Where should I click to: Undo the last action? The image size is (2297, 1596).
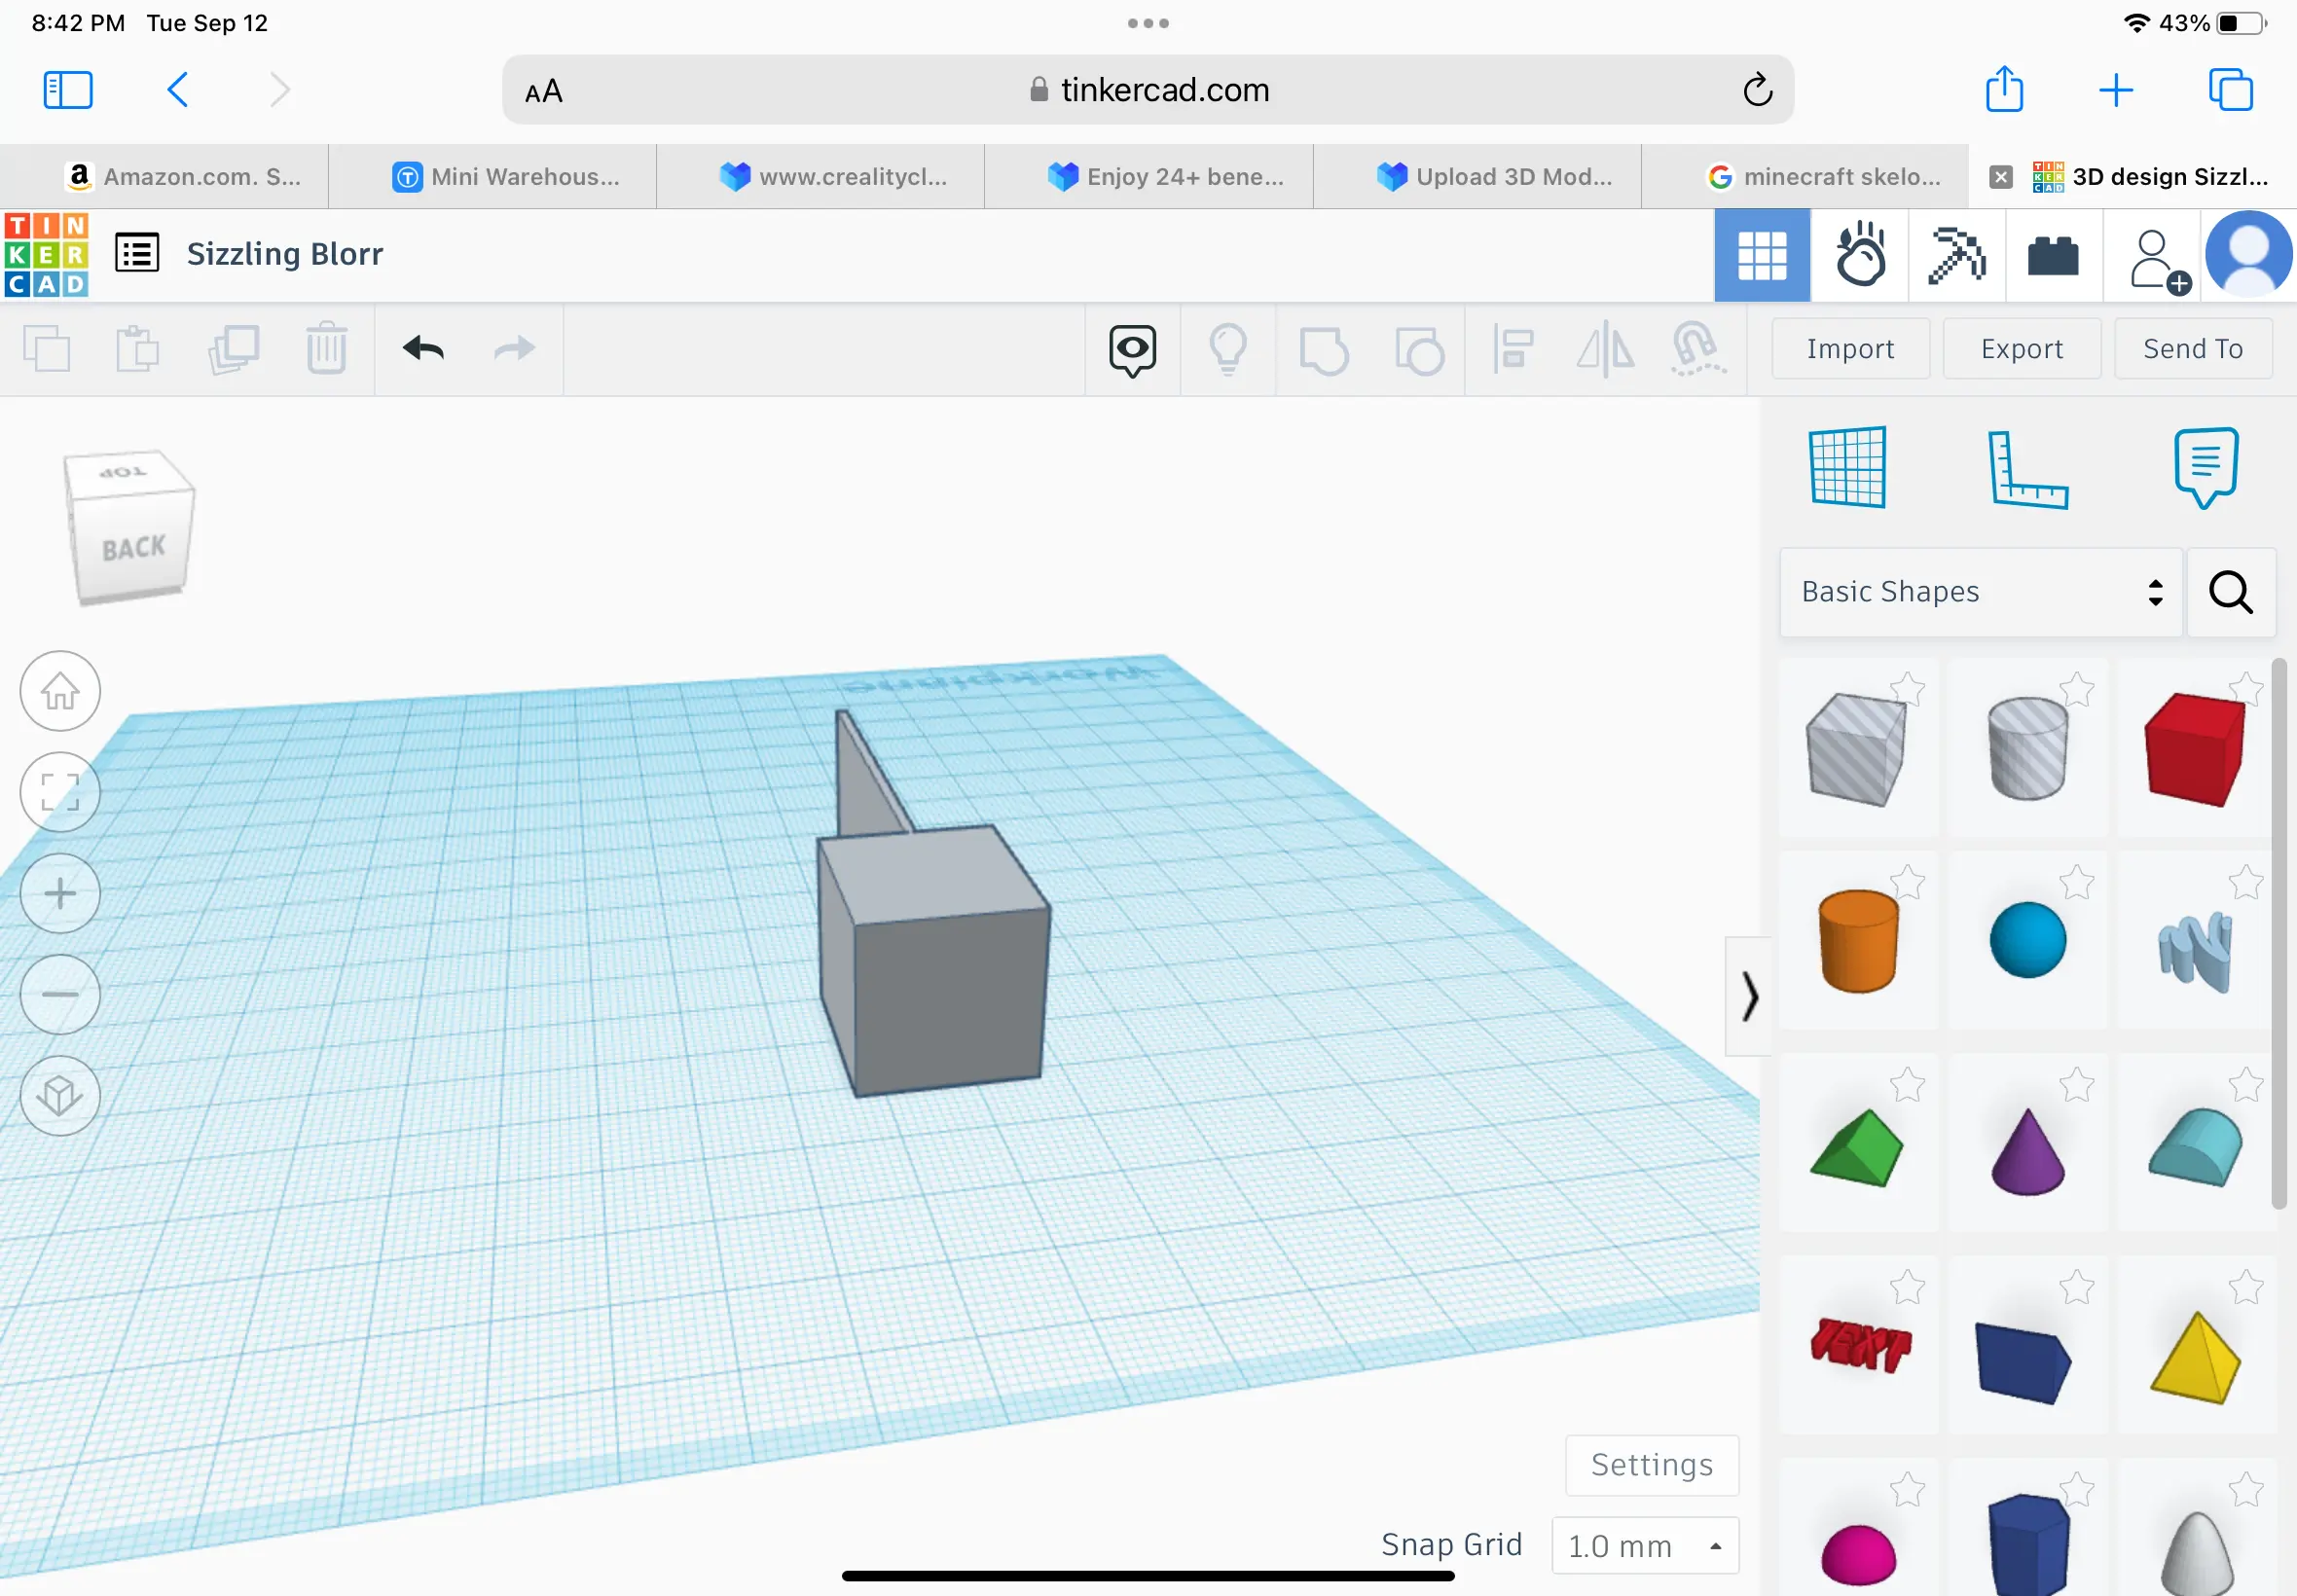tap(423, 348)
